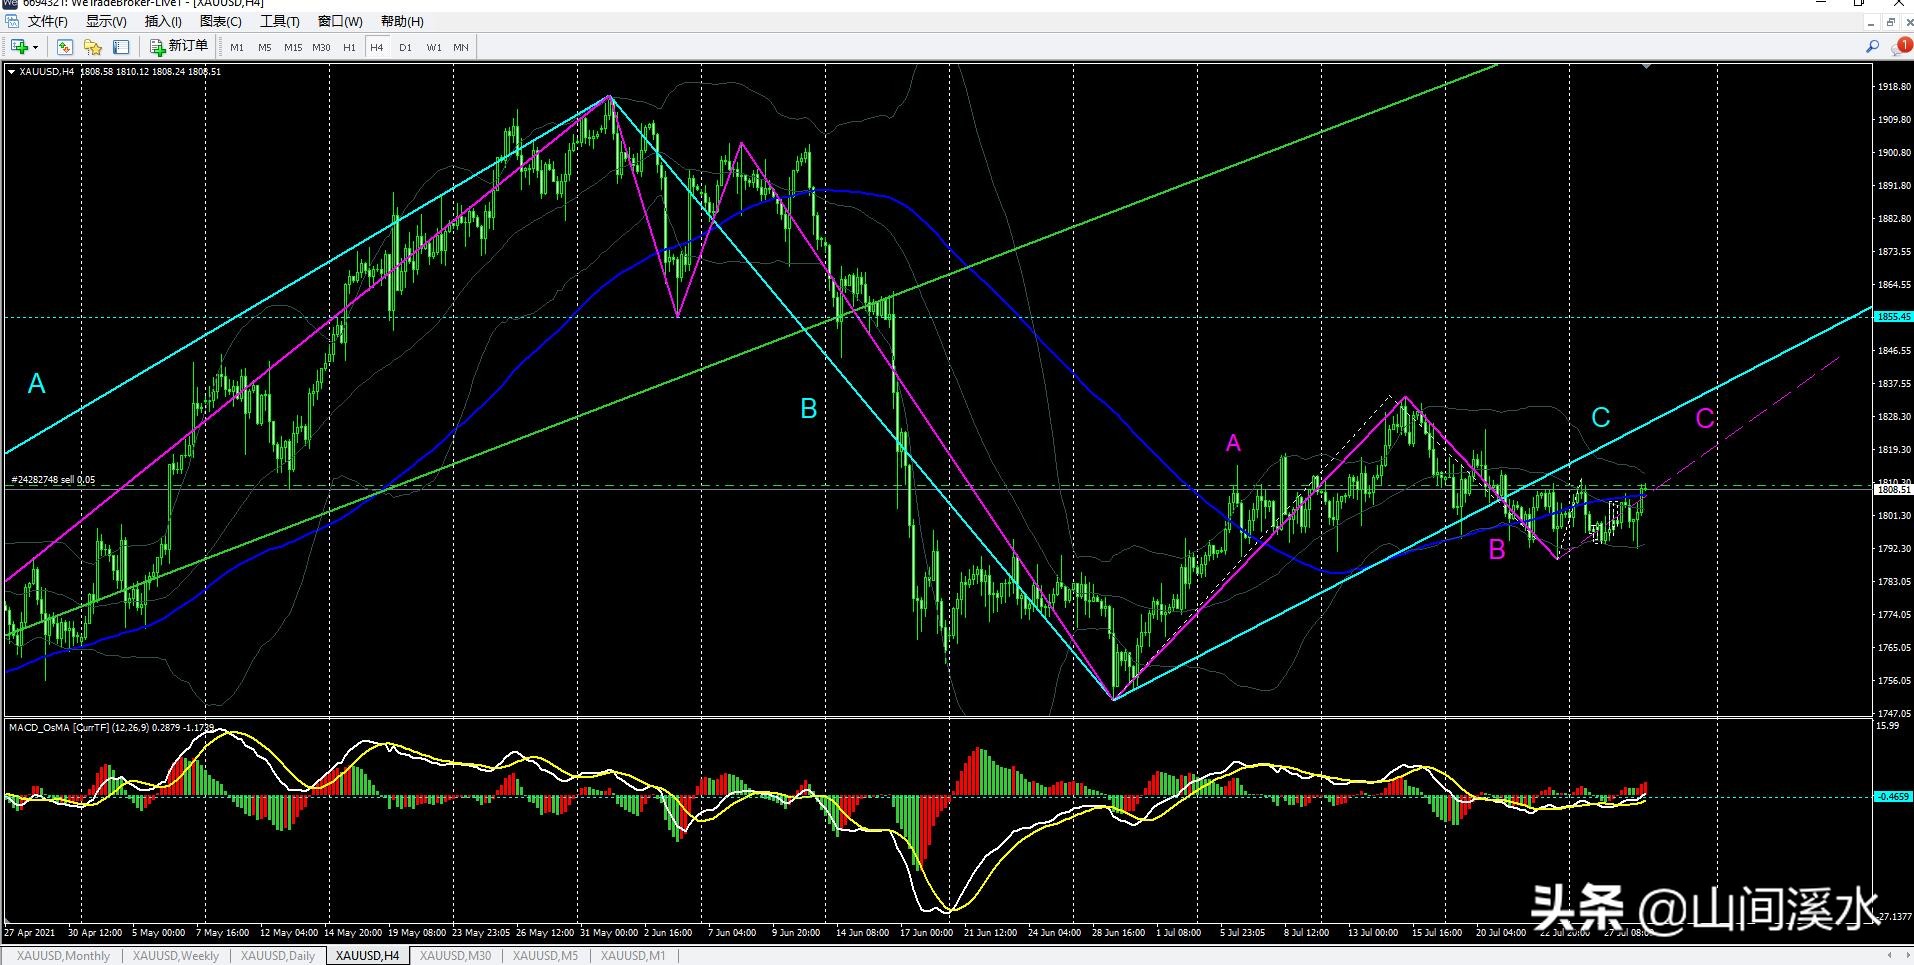Screen dimensions: 1914x965
Task: Click the current price 1808.51 label
Action: coord(1894,490)
